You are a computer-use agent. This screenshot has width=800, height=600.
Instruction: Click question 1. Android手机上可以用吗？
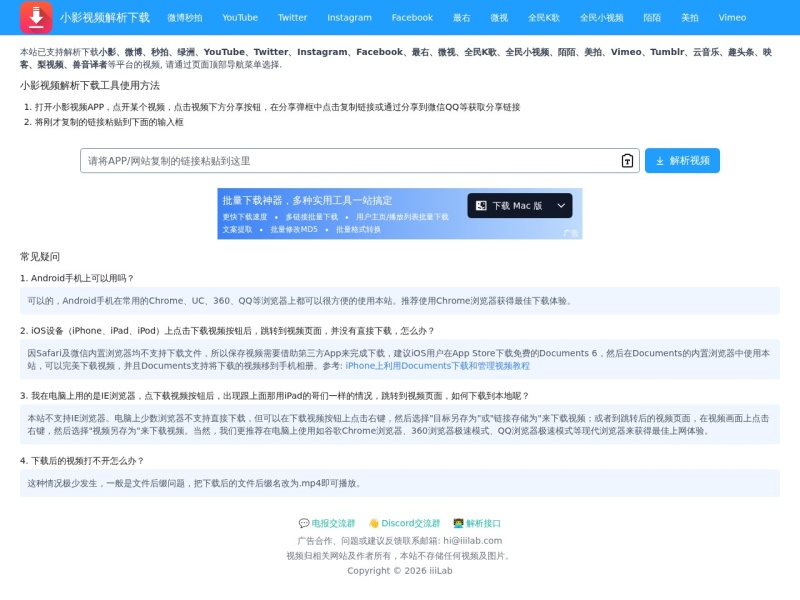click(77, 278)
